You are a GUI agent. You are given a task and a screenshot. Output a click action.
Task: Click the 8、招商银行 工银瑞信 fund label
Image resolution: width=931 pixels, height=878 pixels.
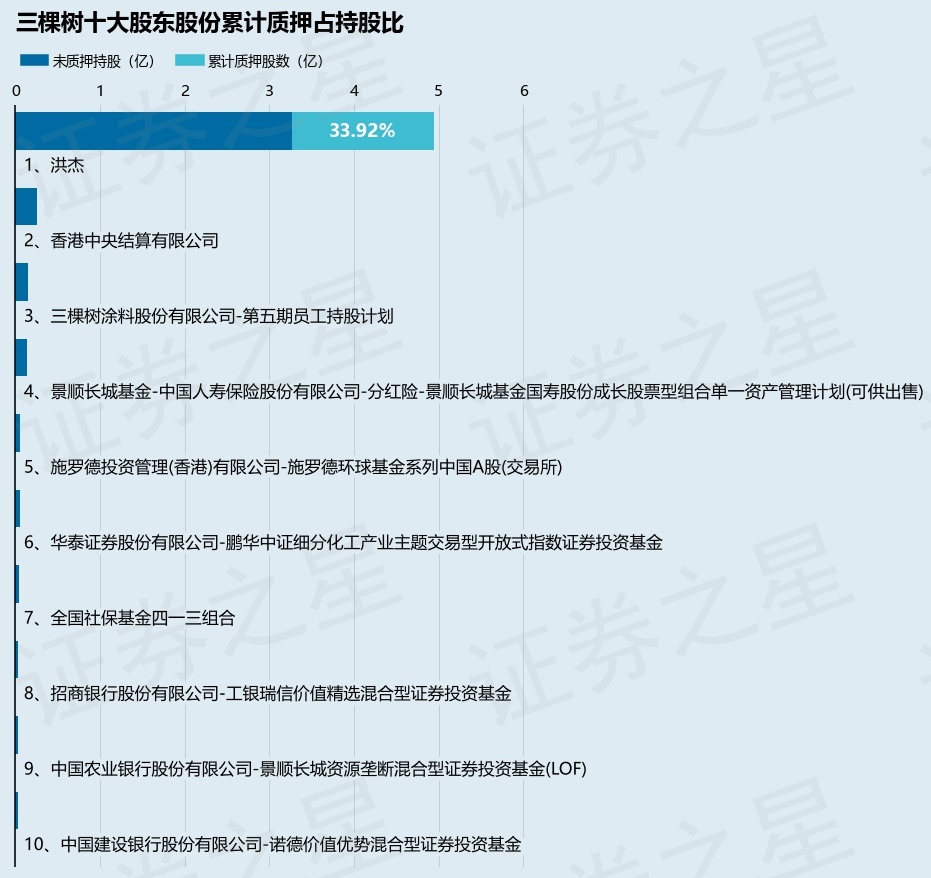click(268, 693)
